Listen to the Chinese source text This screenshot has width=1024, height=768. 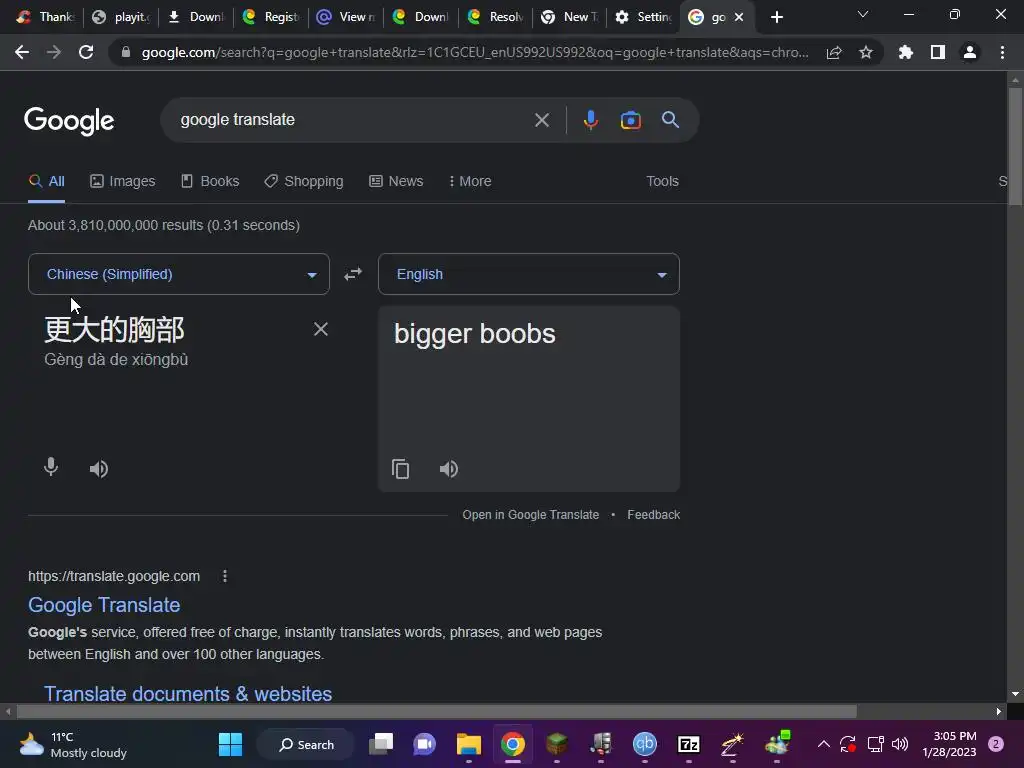99,469
